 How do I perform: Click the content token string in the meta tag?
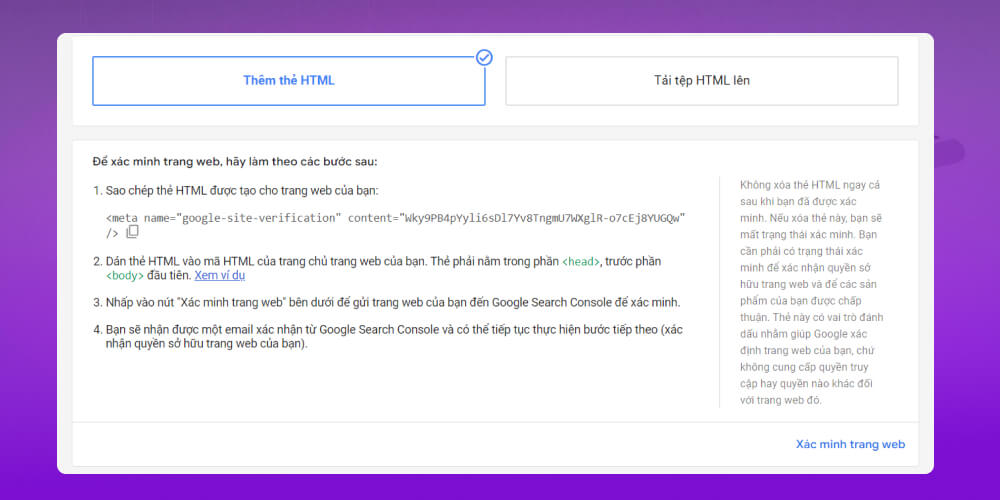pyautogui.click(x=542, y=217)
